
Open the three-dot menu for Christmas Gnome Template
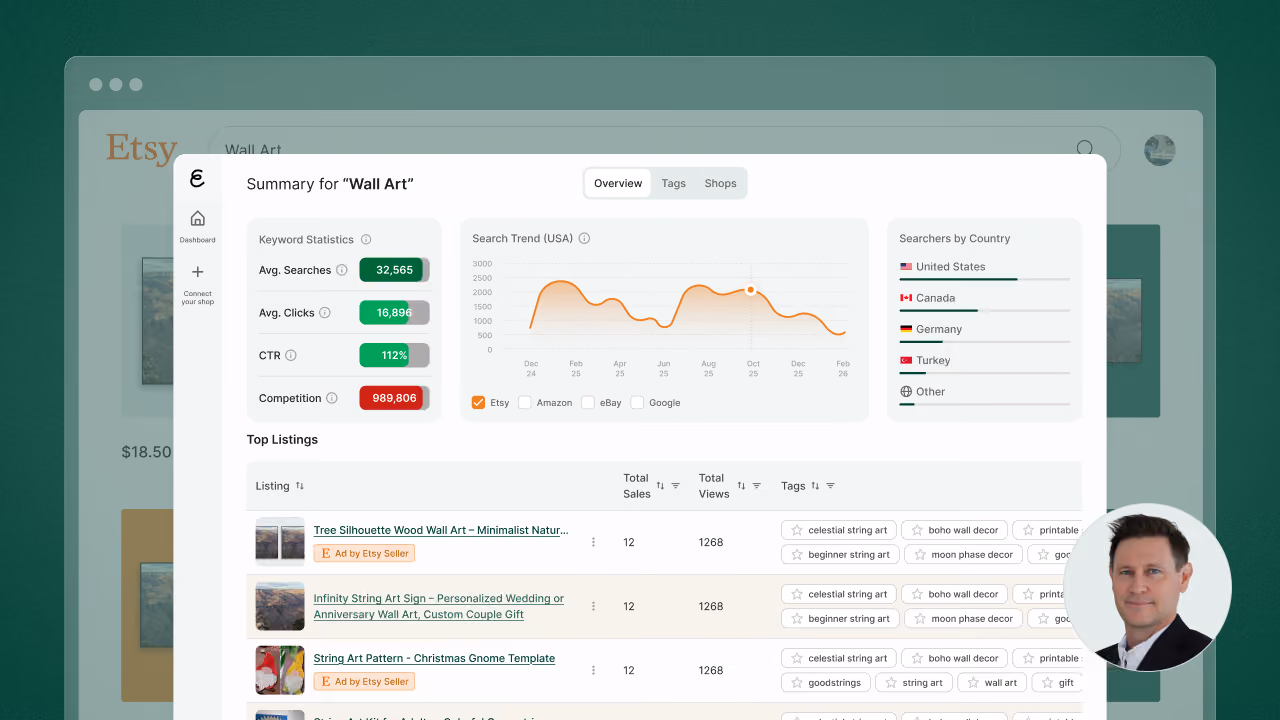[x=593, y=670]
